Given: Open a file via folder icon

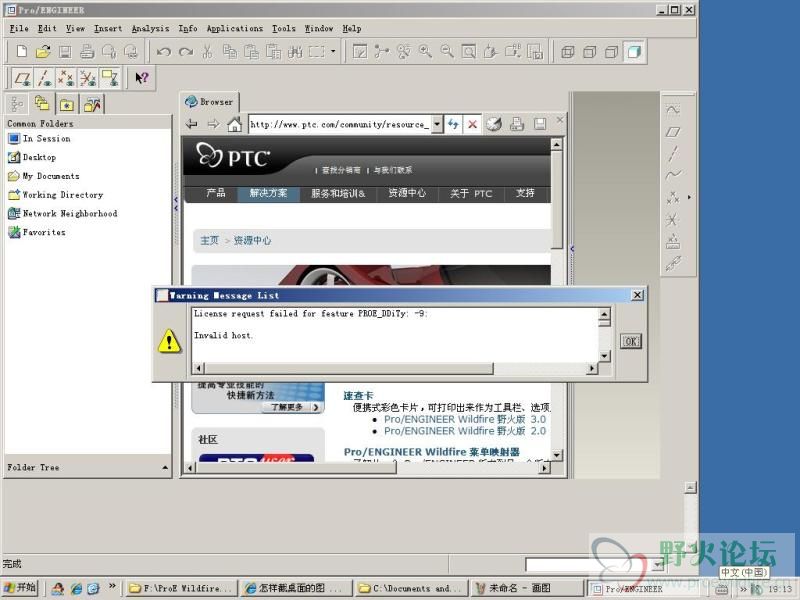Looking at the screenshot, I should 43,52.
